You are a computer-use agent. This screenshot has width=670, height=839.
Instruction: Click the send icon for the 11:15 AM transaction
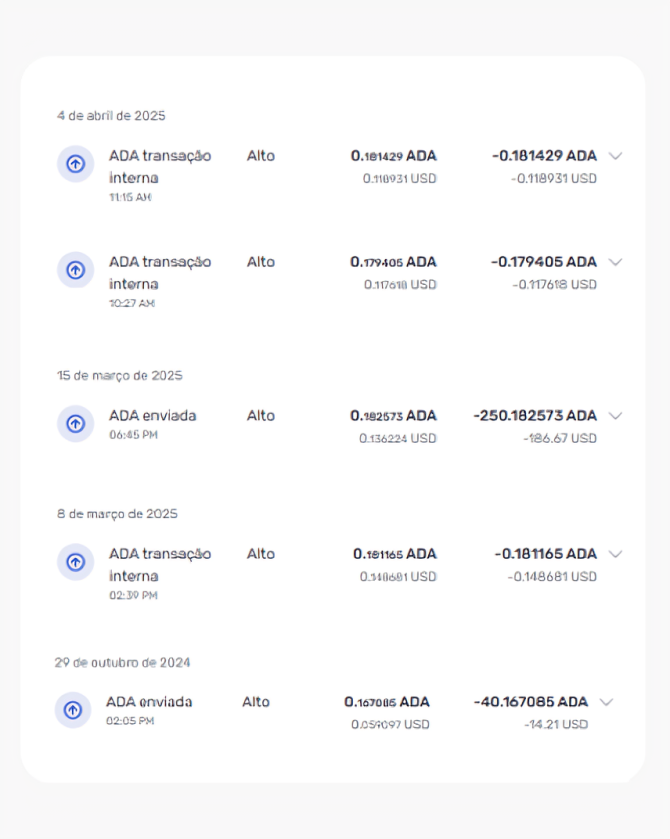(75, 163)
